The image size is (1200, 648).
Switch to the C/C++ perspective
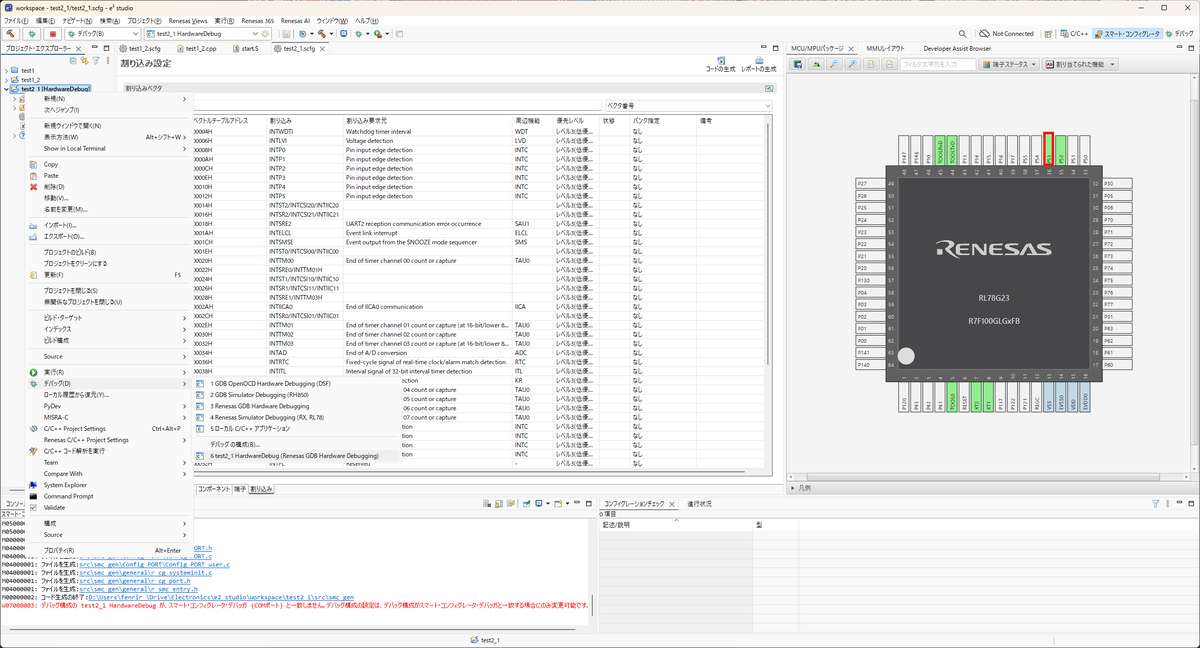pos(1074,33)
